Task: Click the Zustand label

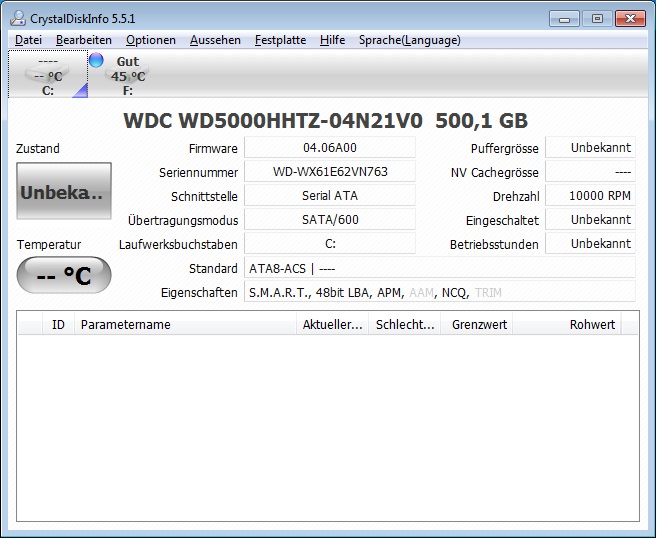Action: pos(38,148)
